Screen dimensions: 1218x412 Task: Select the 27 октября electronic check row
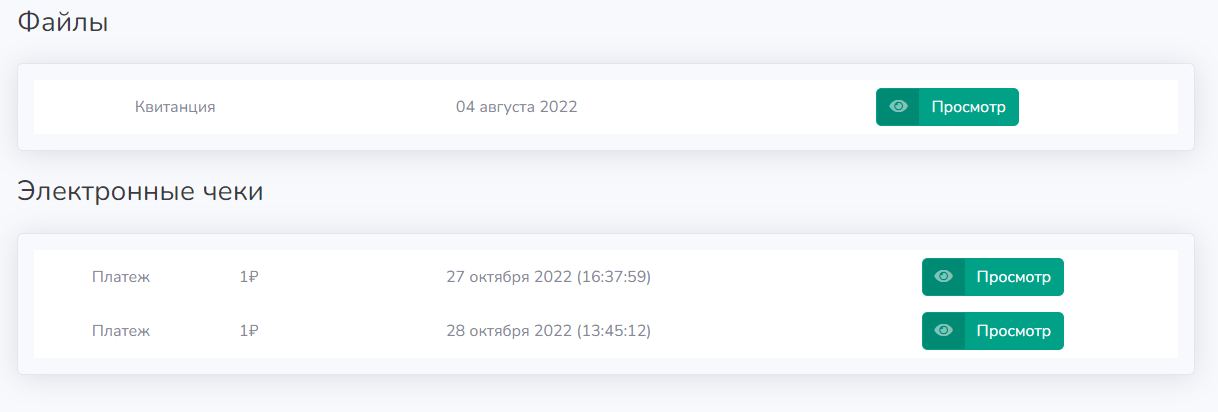pos(606,277)
